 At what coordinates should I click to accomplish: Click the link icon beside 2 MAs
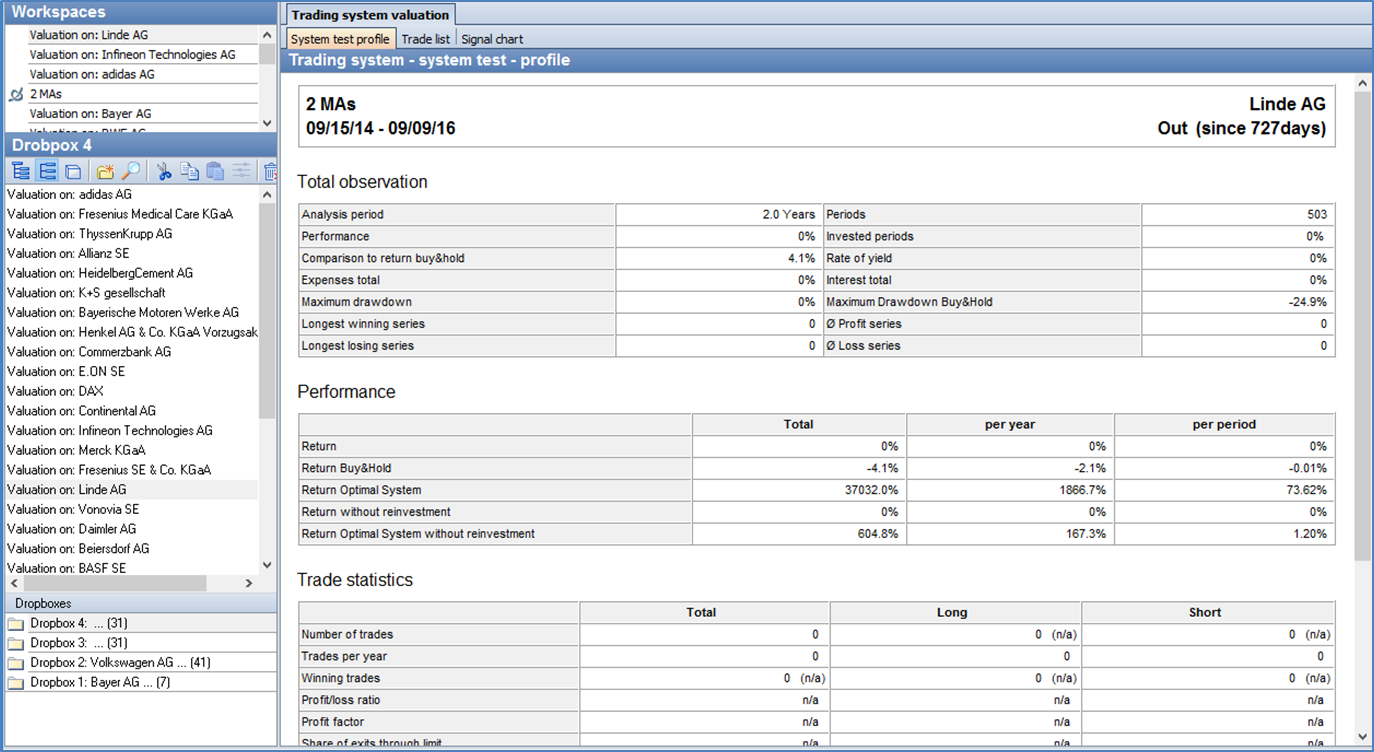click(x=15, y=95)
